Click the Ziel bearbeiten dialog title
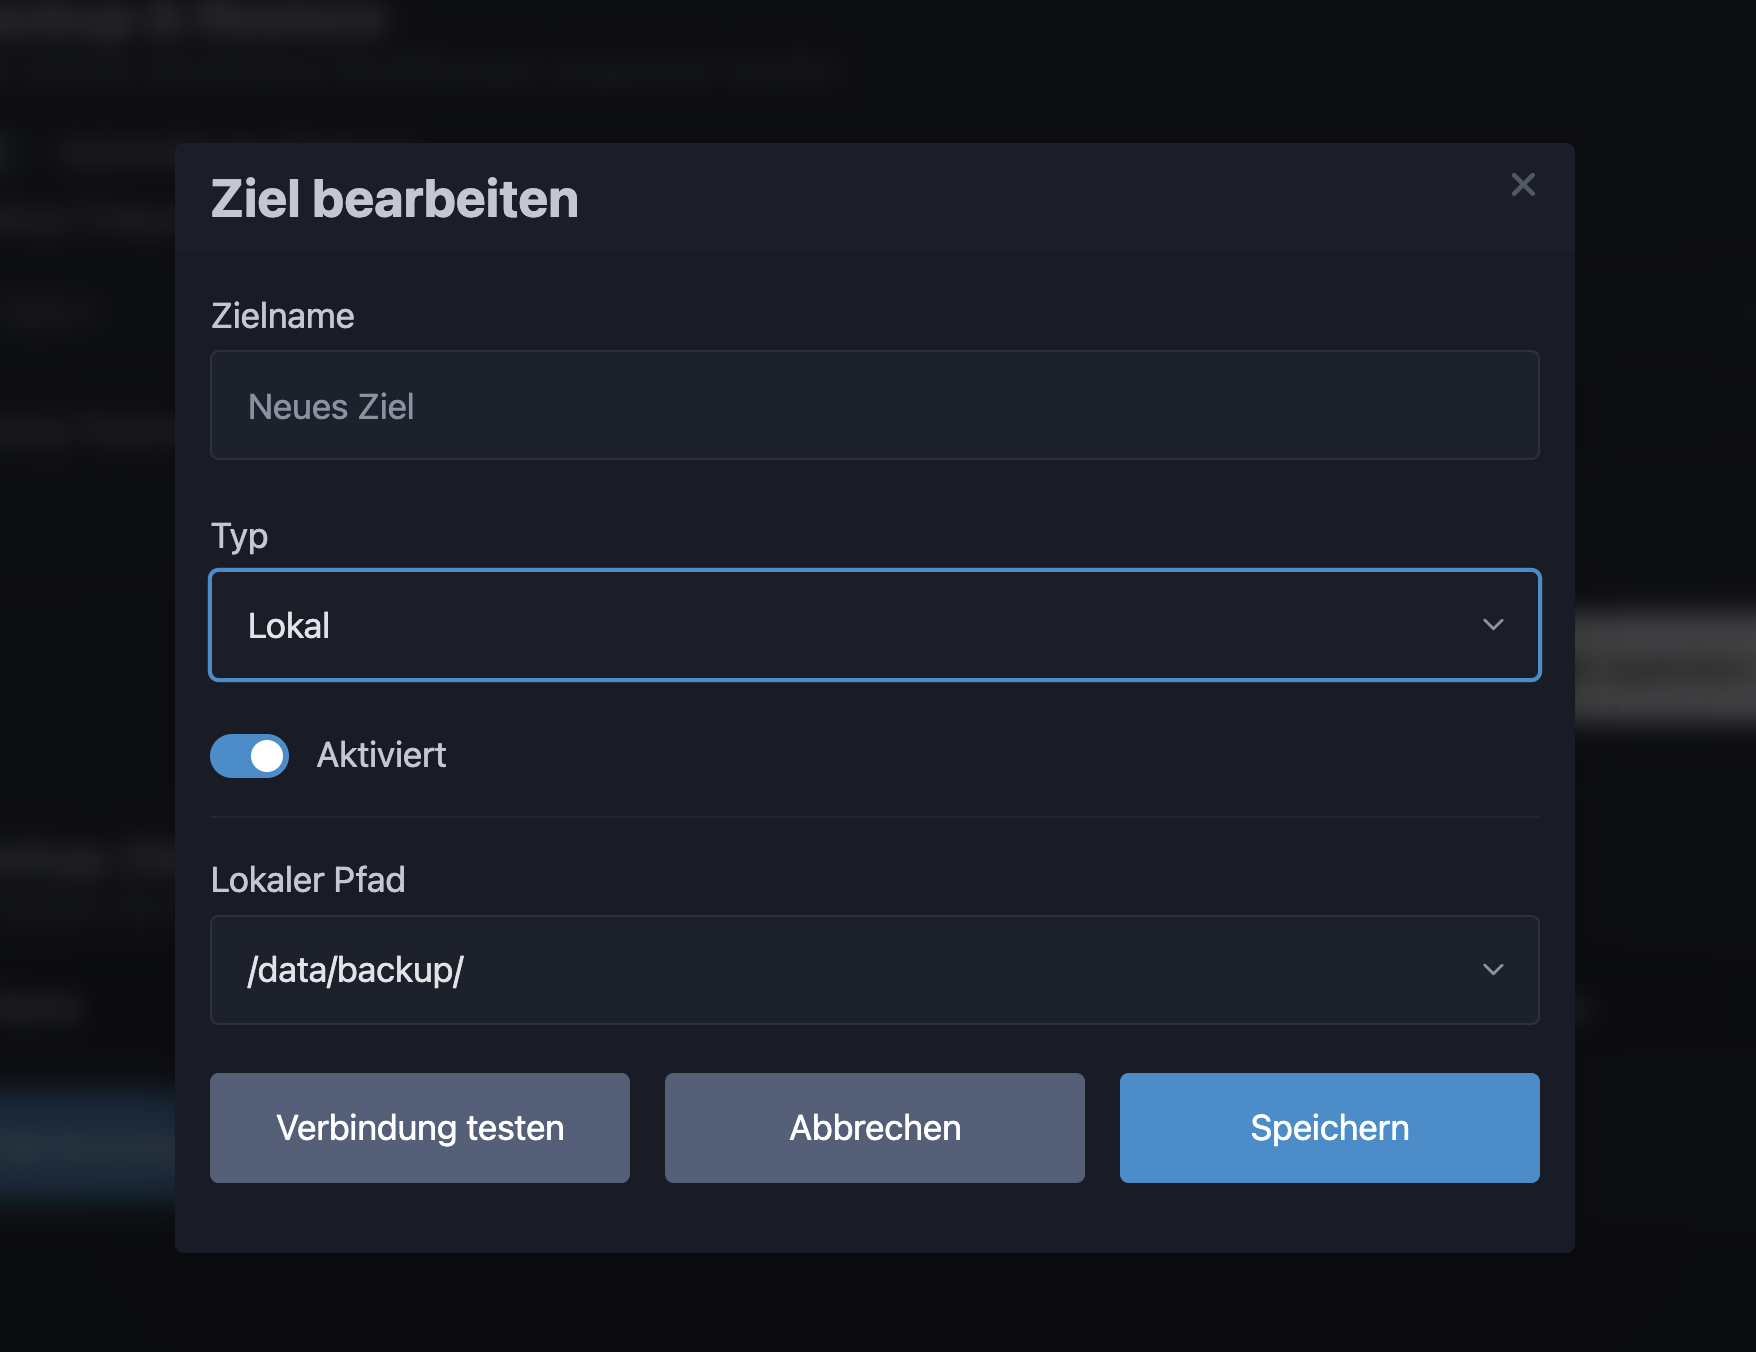The height and width of the screenshot is (1352, 1756). pos(393,198)
